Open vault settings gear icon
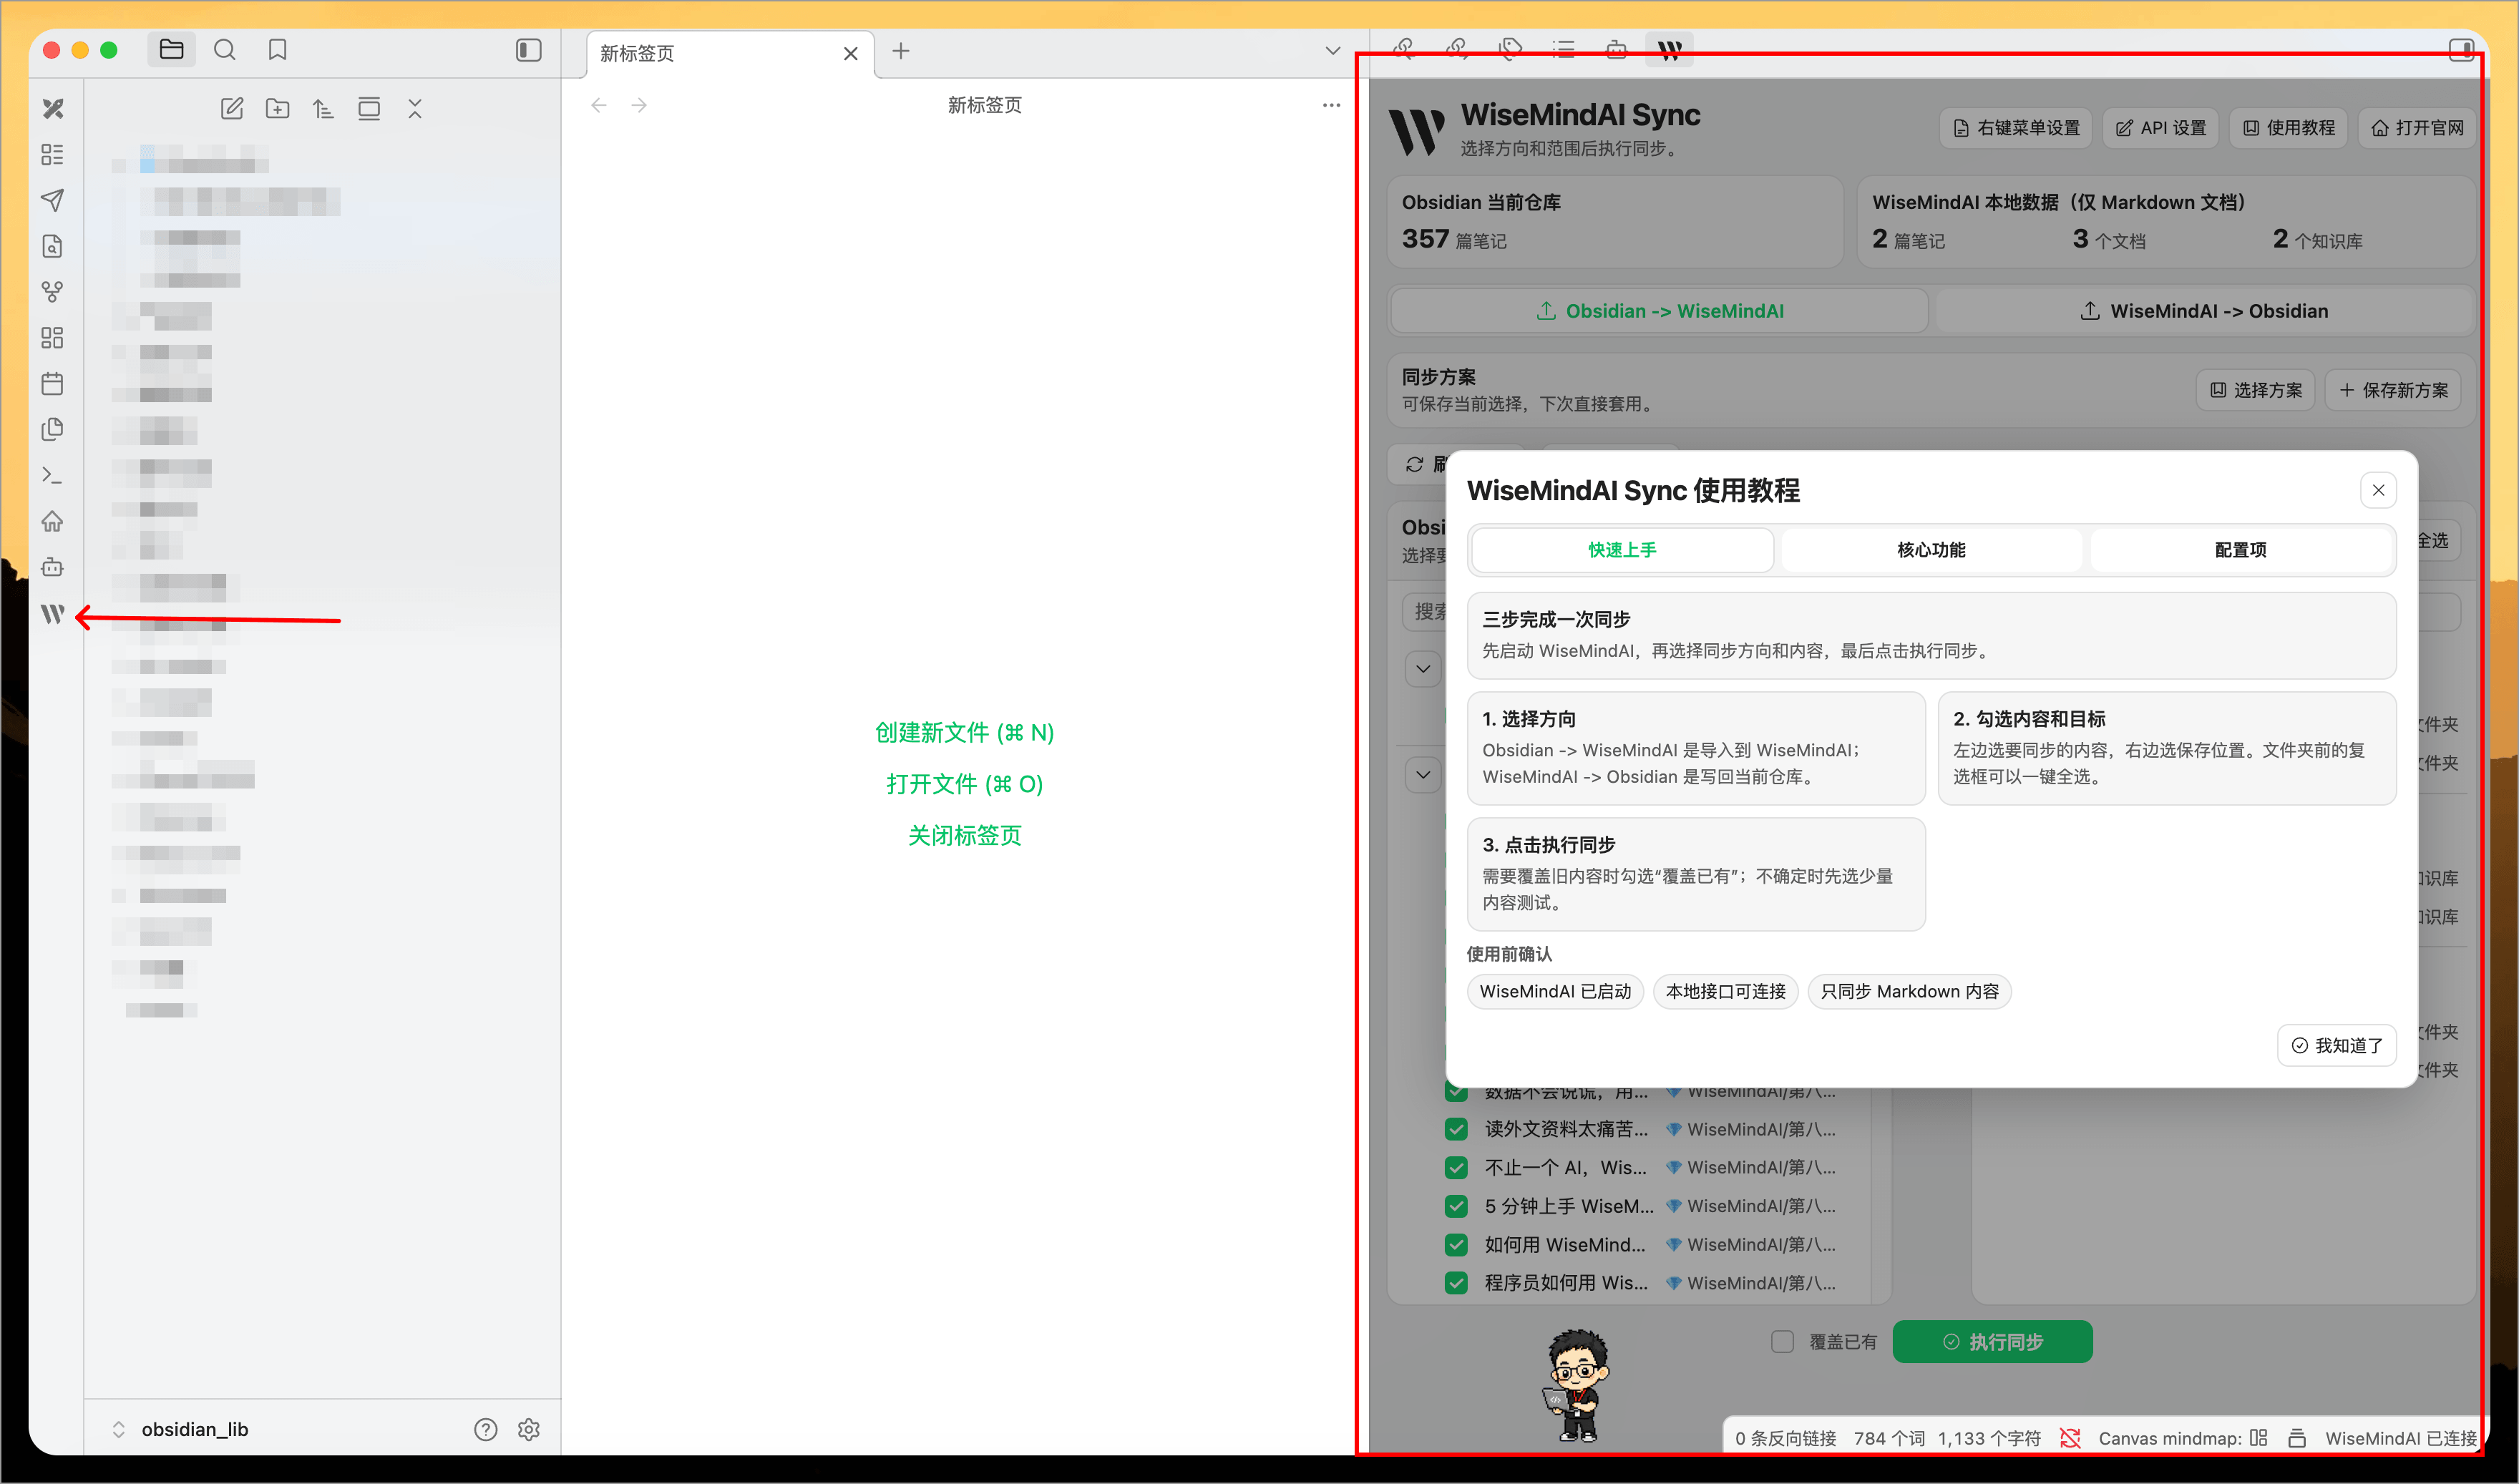The width and height of the screenshot is (2519, 1484). (529, 1429)
